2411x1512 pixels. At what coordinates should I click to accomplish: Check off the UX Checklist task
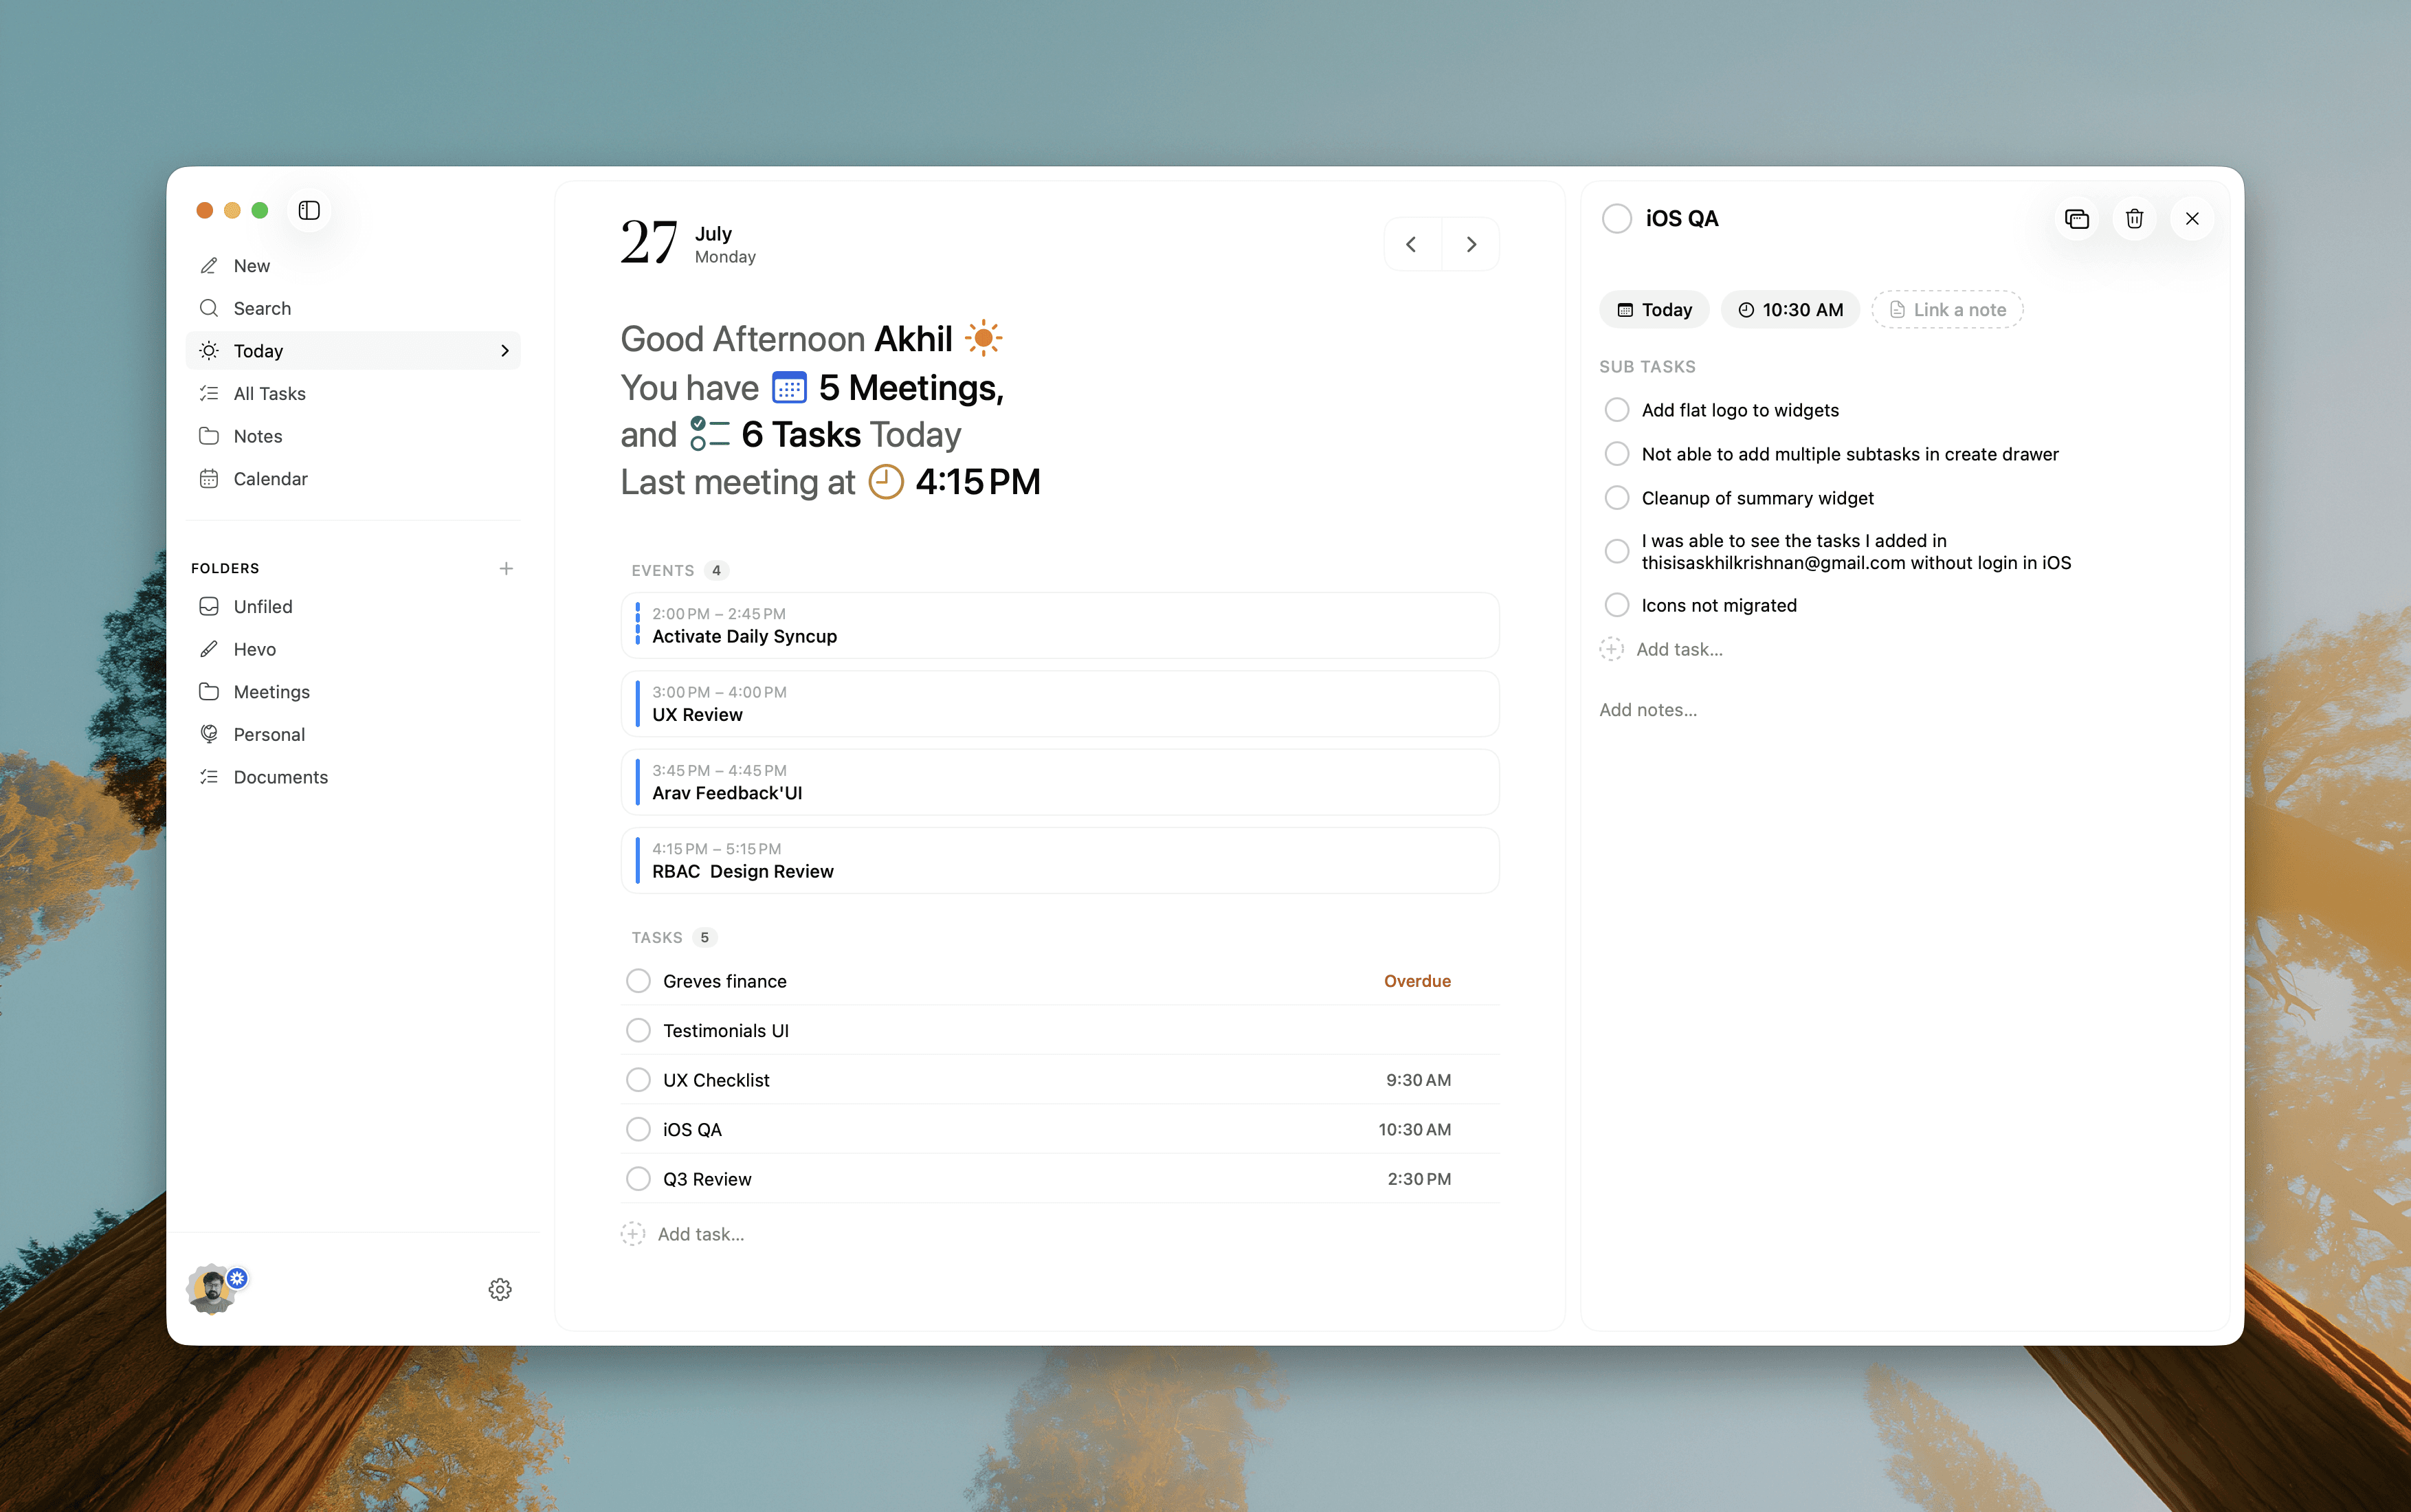point(638,1080)
